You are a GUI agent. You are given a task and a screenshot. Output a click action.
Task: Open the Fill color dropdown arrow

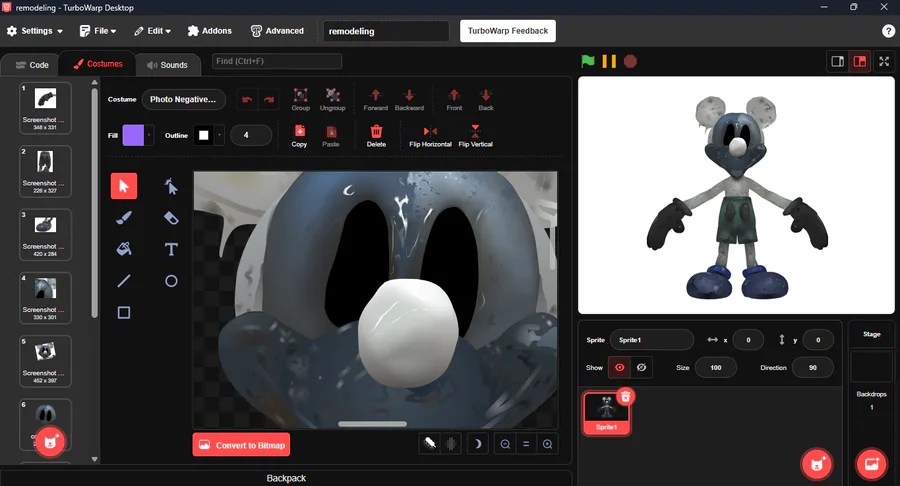click(149, 135)
